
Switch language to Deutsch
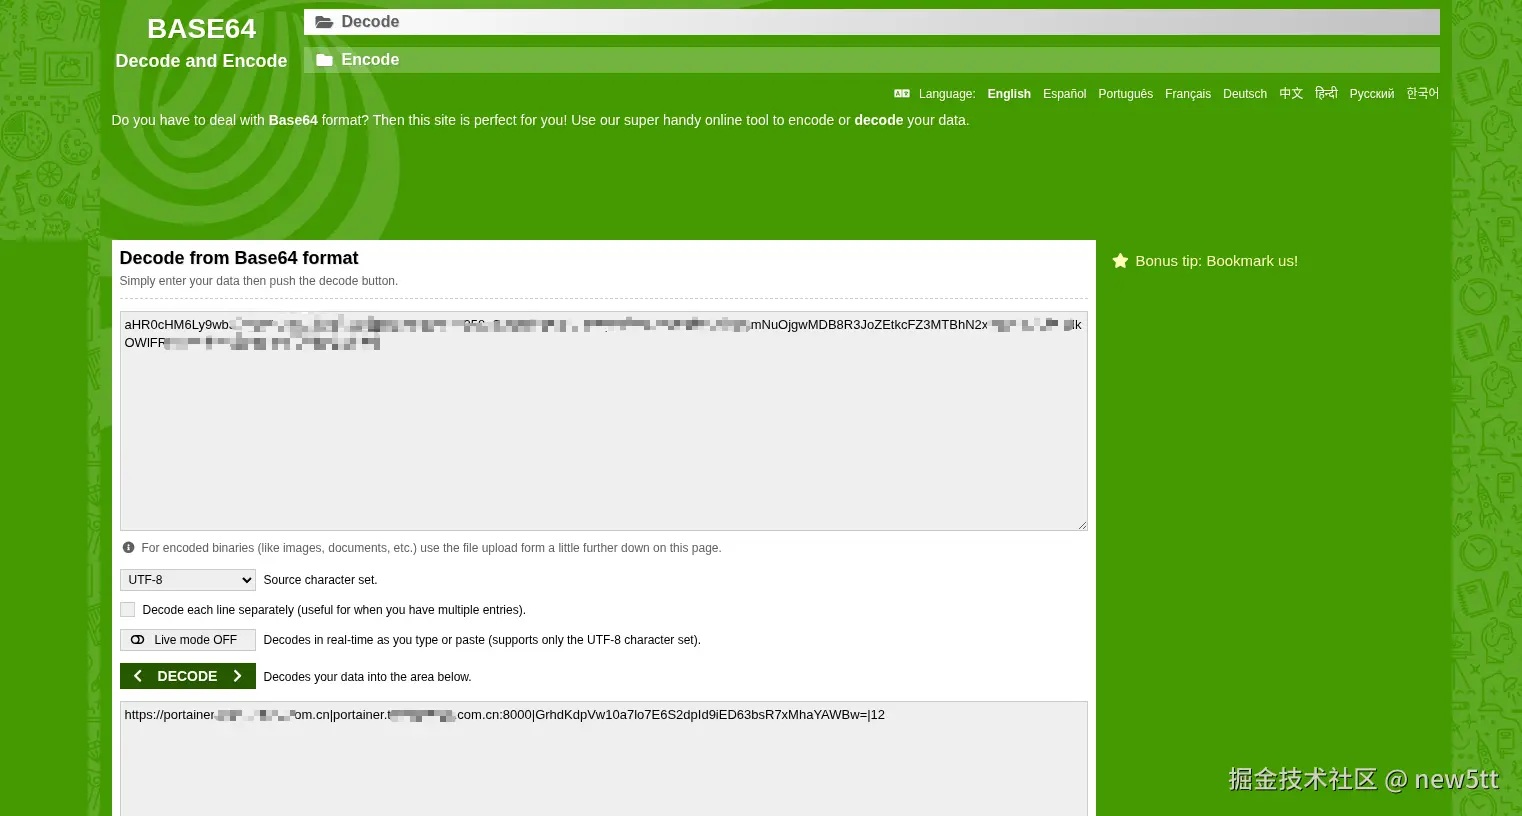(x=1245, y=94)
